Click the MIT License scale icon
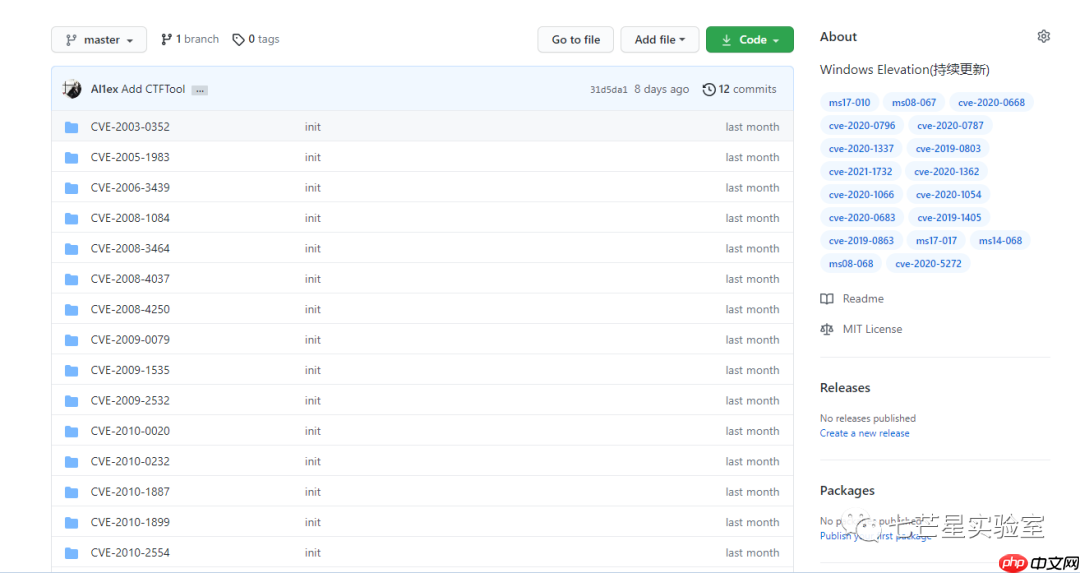This screenshot has height=573, width=1080. pos(827,329)
